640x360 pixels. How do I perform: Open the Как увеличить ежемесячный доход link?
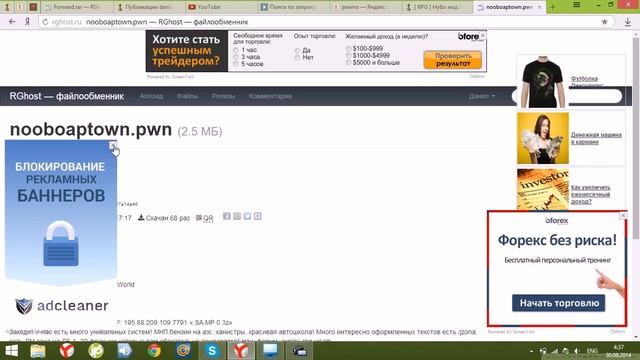(x=590, y=194)
